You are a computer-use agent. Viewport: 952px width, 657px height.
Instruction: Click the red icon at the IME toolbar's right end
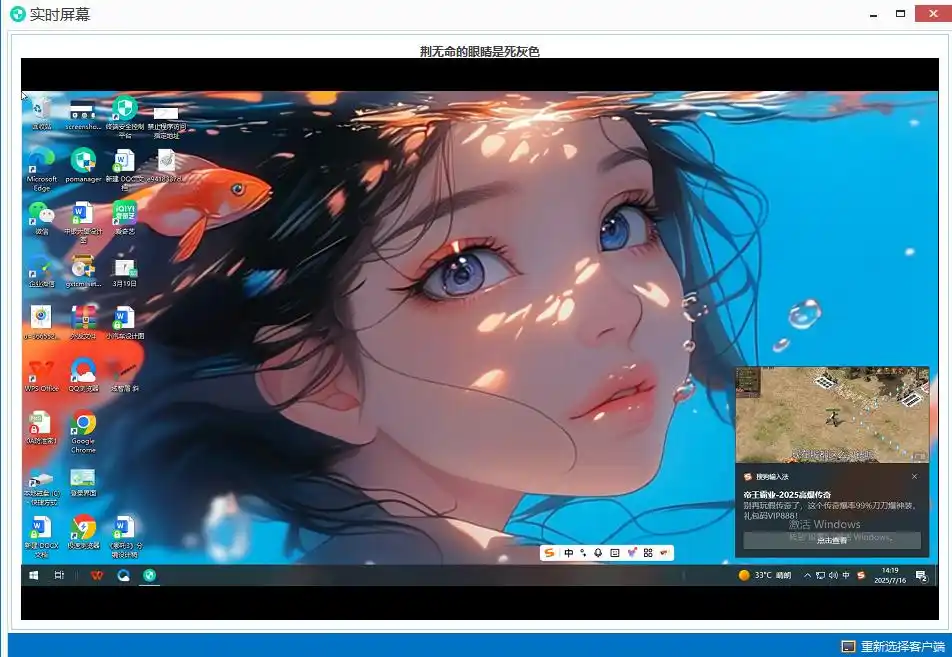pos(664,553)
